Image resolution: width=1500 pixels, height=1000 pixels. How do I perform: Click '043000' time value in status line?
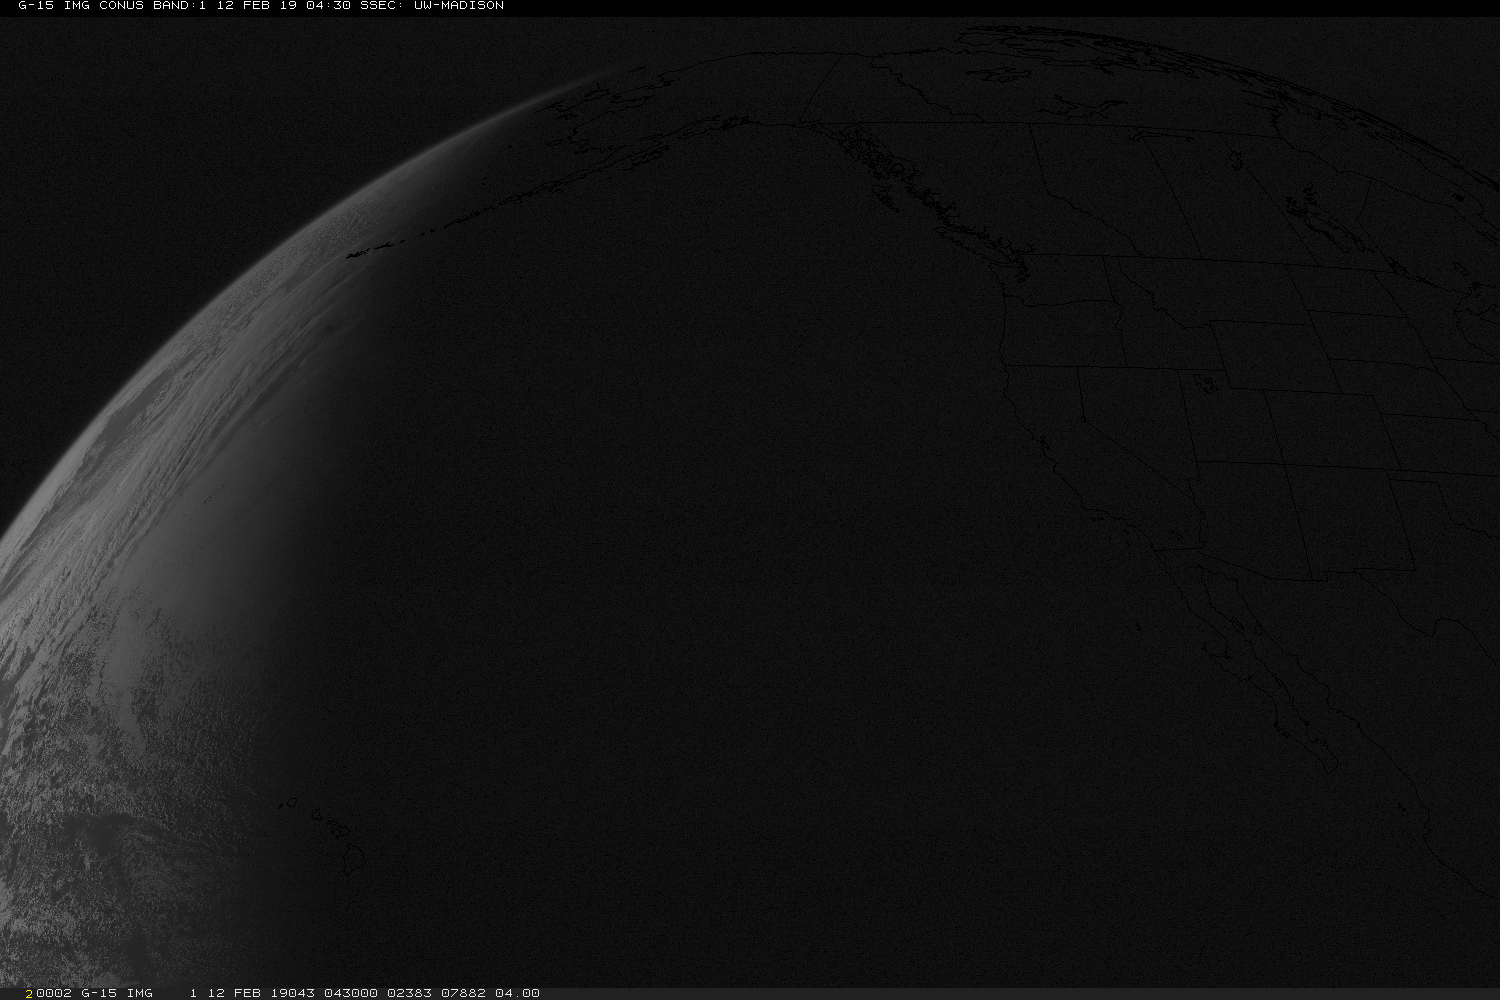pyautogui.click(x=351, y=993)
